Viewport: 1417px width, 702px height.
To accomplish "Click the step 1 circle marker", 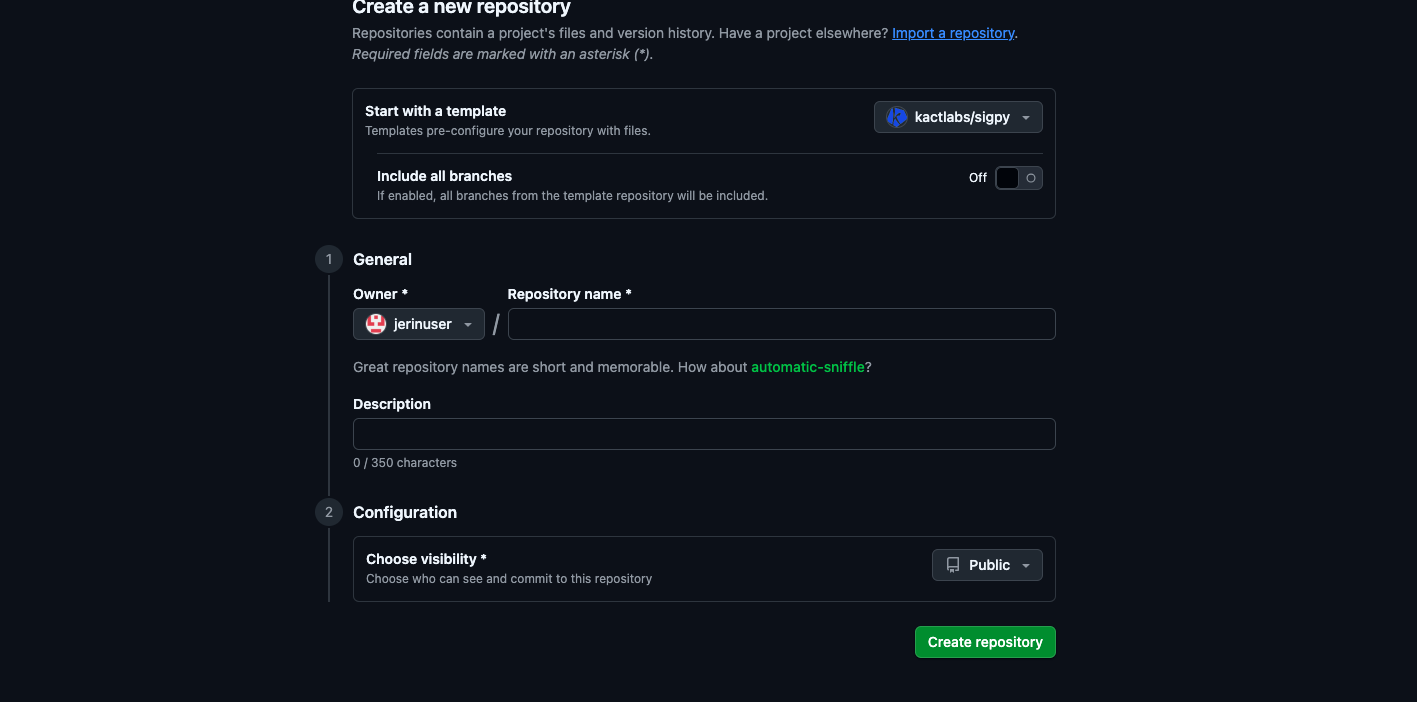I will point(328,259).
